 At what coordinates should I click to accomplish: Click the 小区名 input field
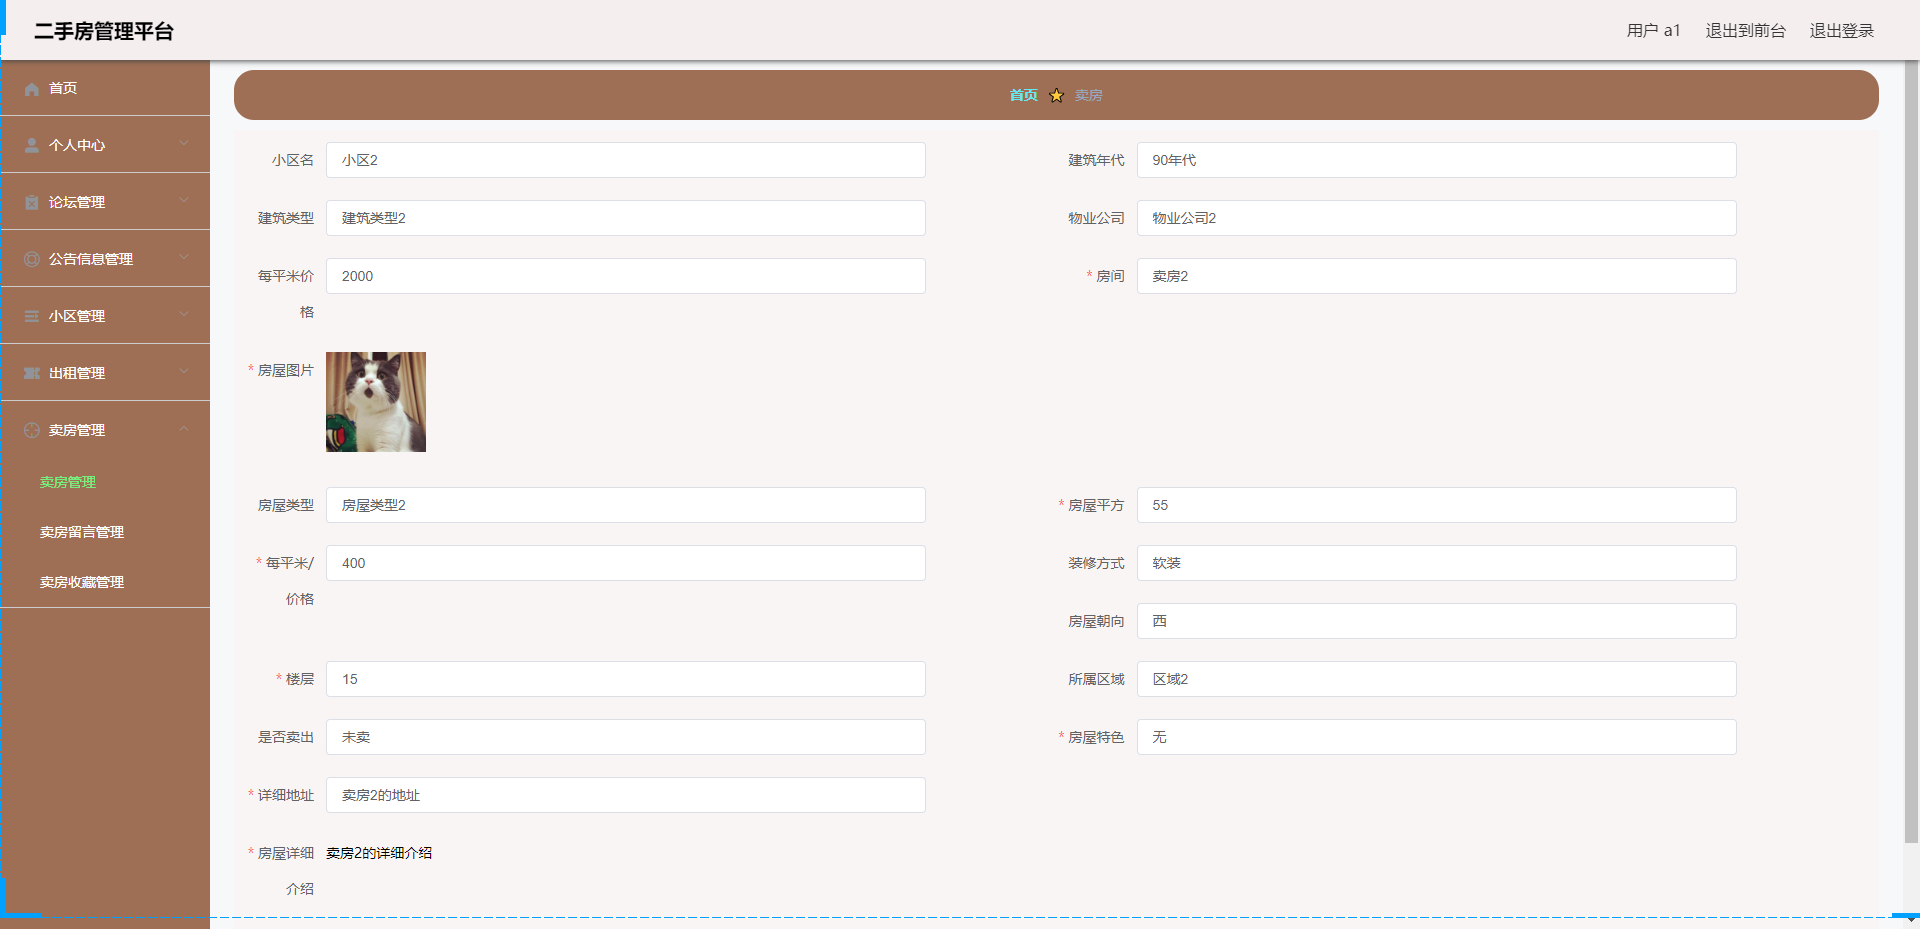coord(626,160)
